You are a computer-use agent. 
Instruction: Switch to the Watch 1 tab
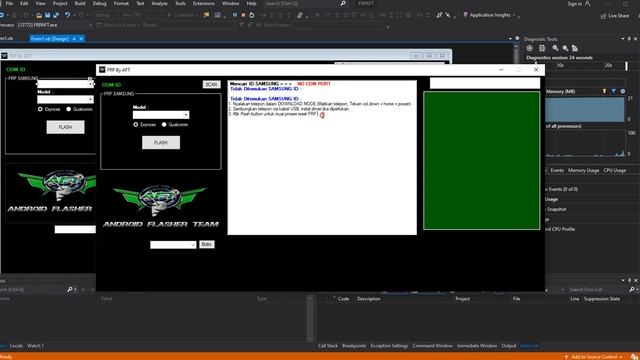pos(36,346)
